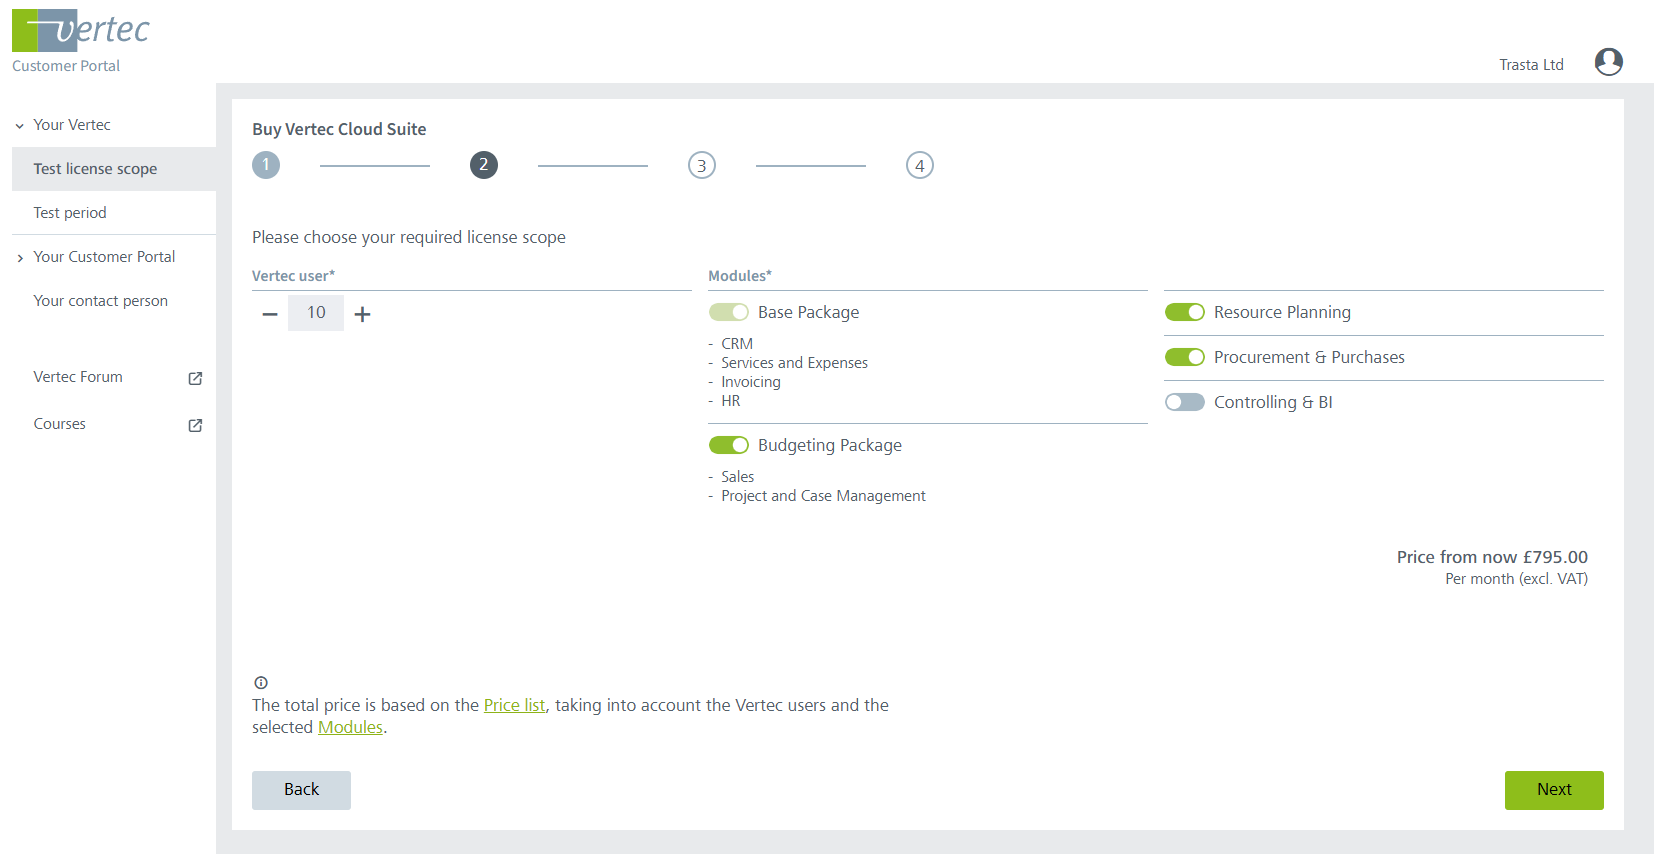This screenshot has width=1654, height=854.
Task: Switch off the Budgeting Package toggle
Action: point(728,445)
